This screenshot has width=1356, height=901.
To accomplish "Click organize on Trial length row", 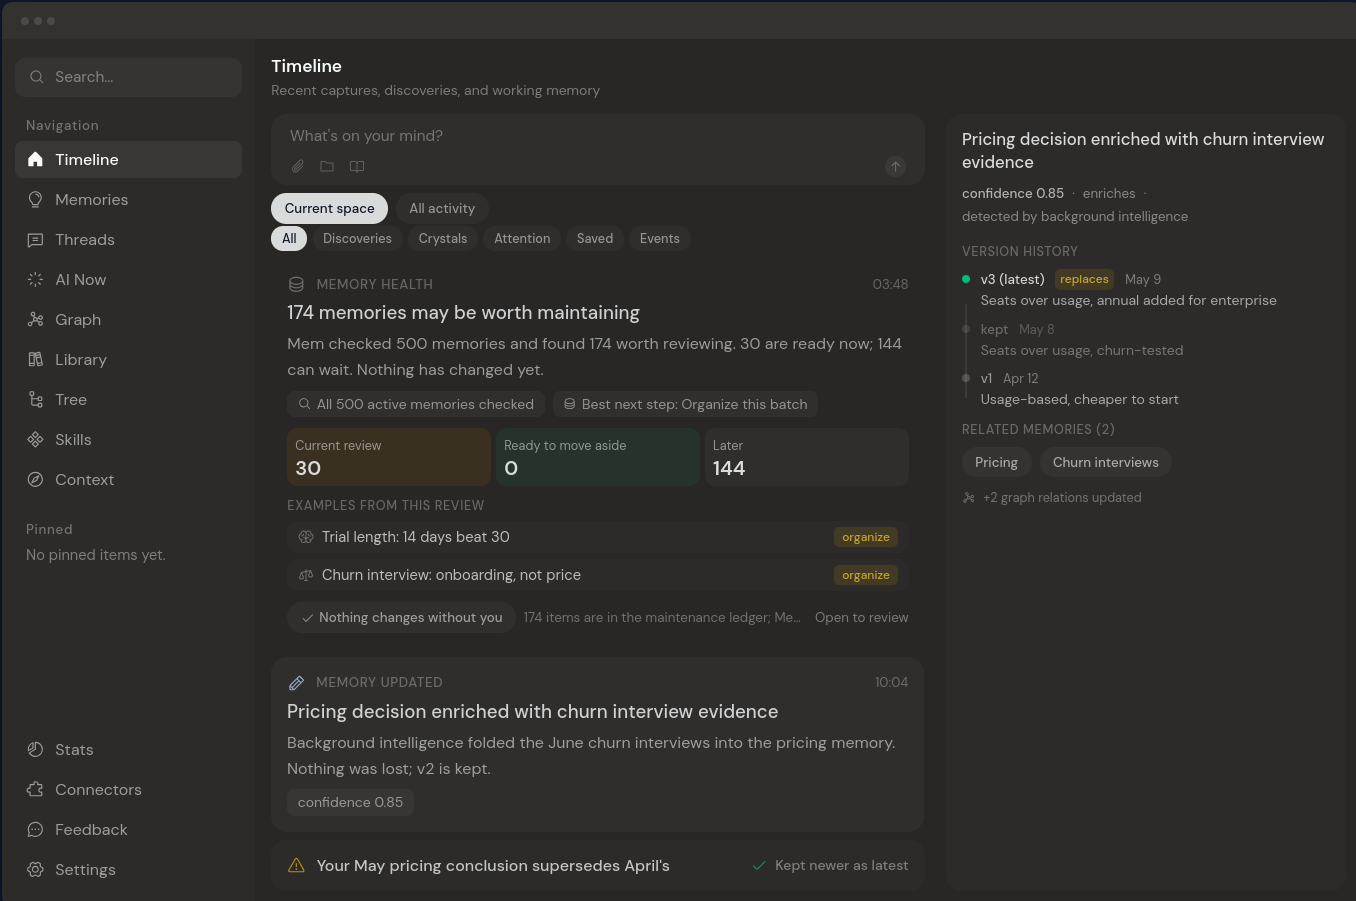I will (x=866, y=537).
